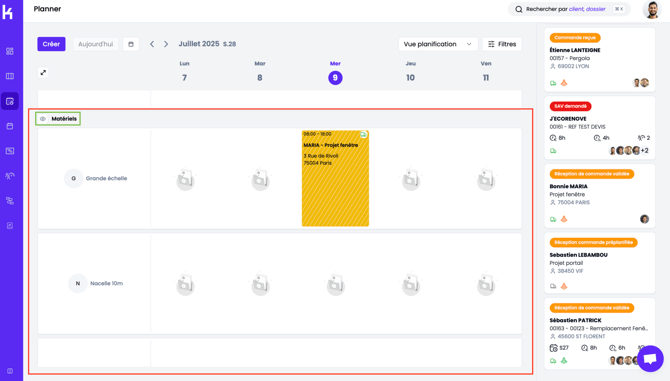The height and width of the screenshot is (381, 670).
Task: Click the Commande reçue status badge
Action: [x=575, y=38]
